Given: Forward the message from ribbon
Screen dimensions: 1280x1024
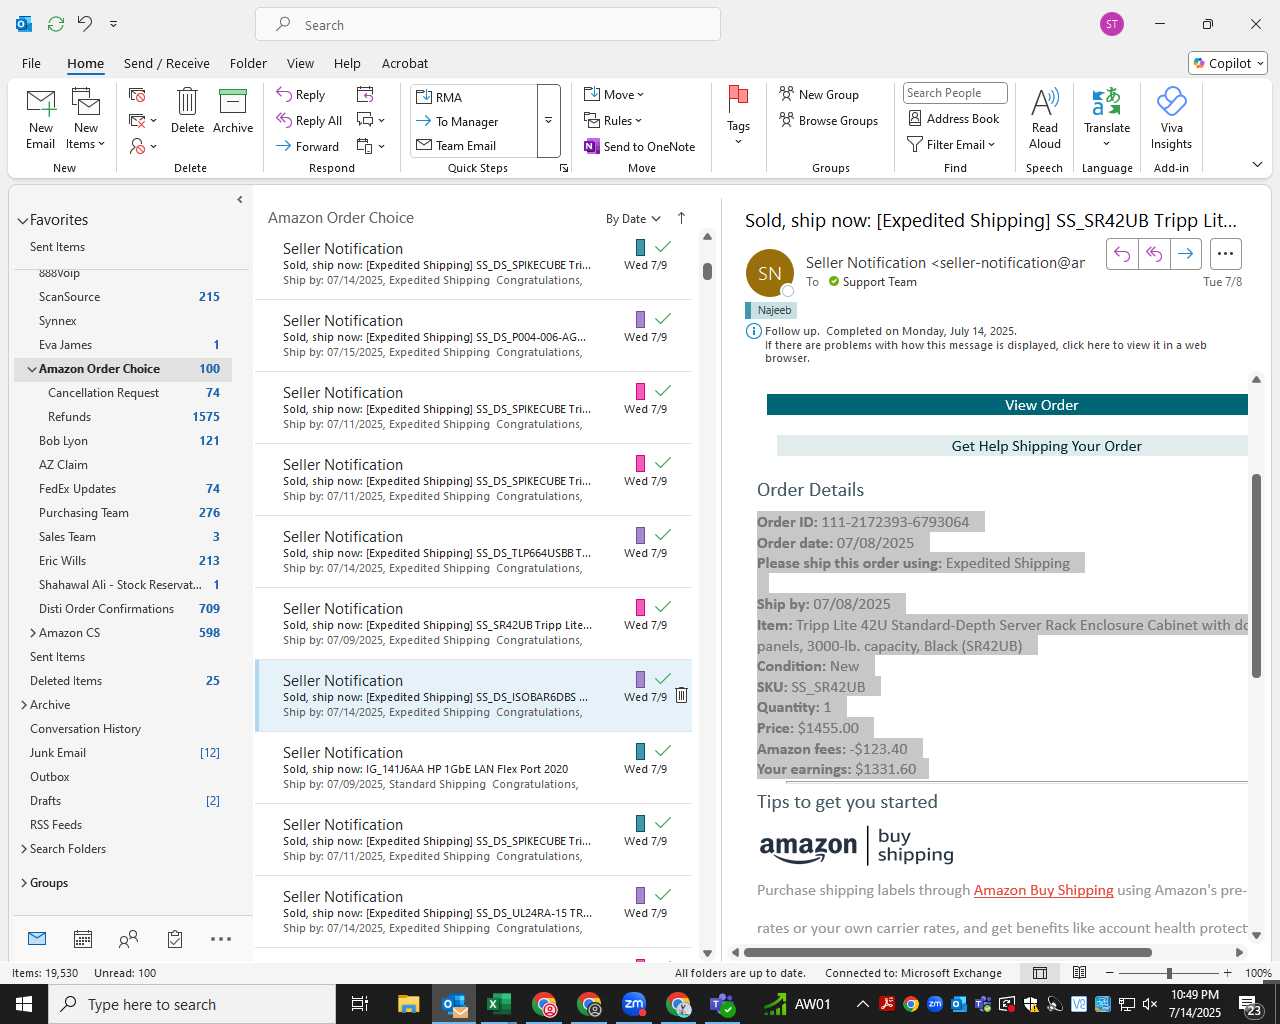Looking at the screenshot, I should [308, 146].
